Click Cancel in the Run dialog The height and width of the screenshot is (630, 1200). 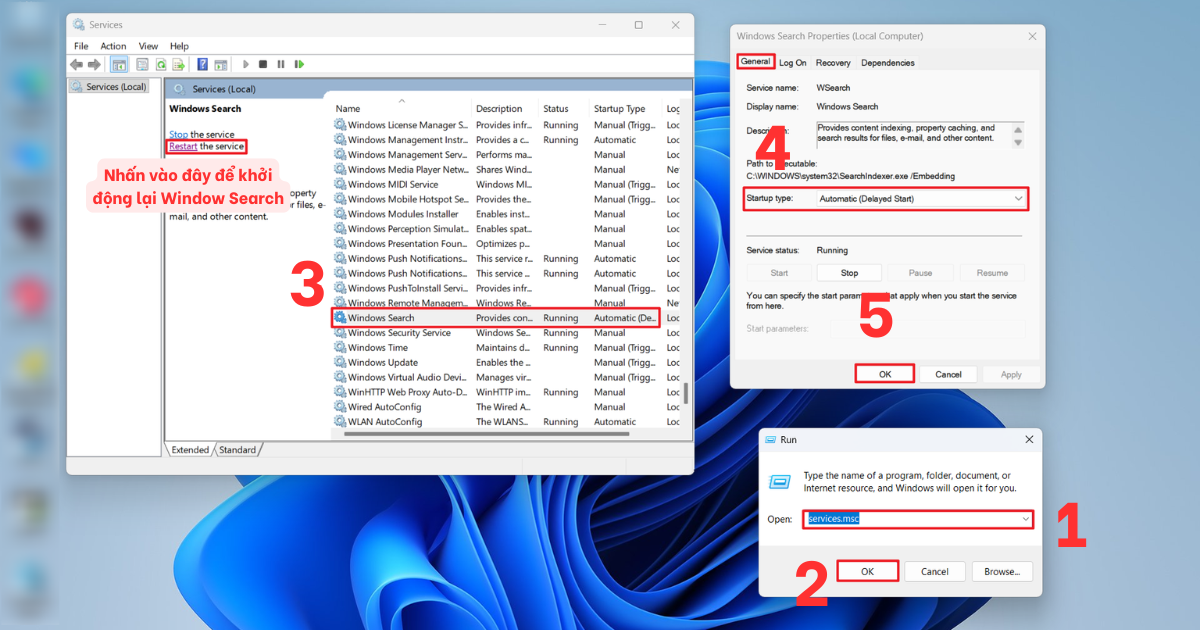(x=935, y=571)
